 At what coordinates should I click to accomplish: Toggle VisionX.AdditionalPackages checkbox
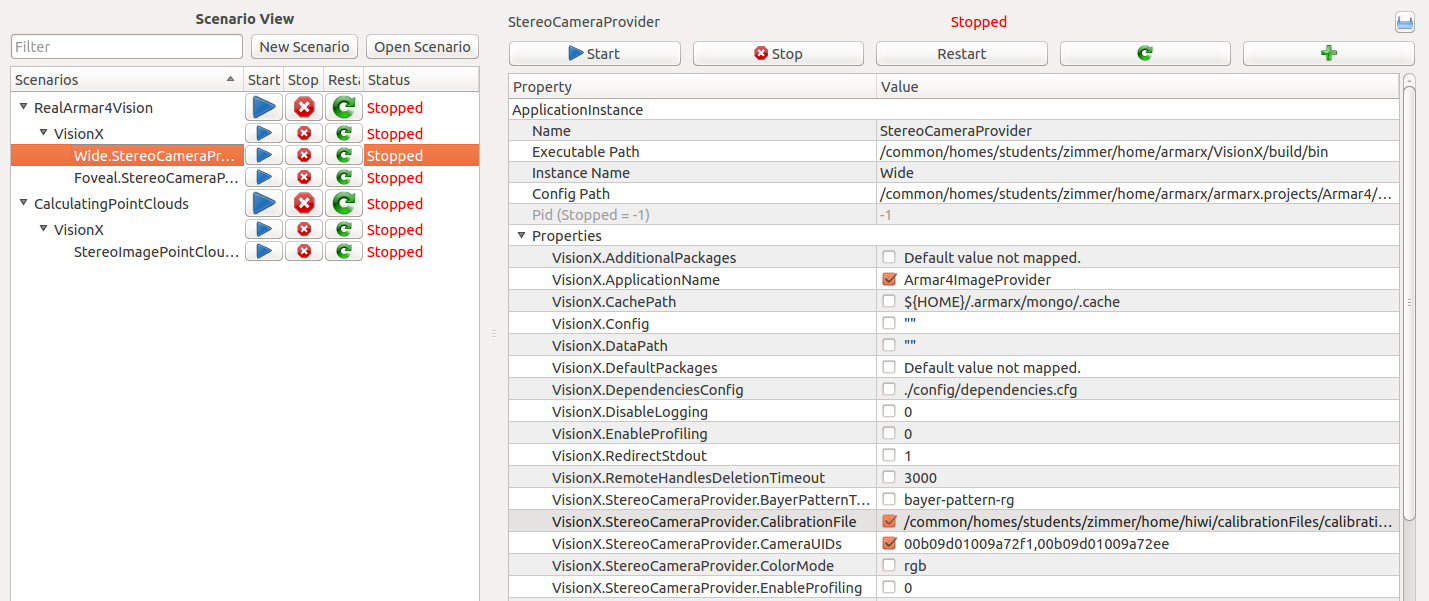coord(889,257)
